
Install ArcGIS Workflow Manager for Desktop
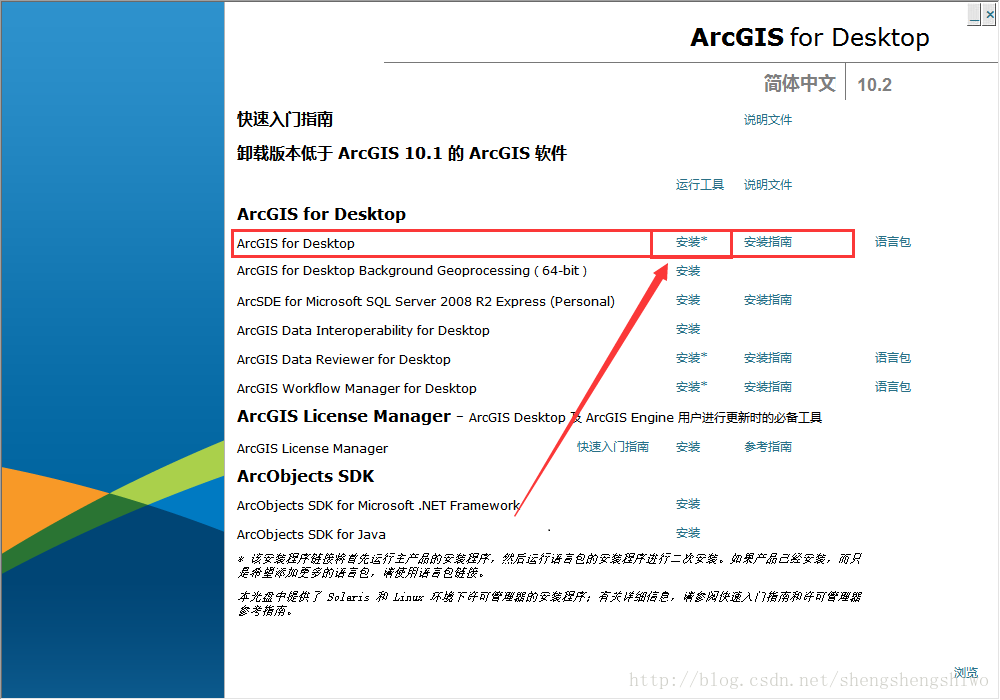[x=691, y=387]
